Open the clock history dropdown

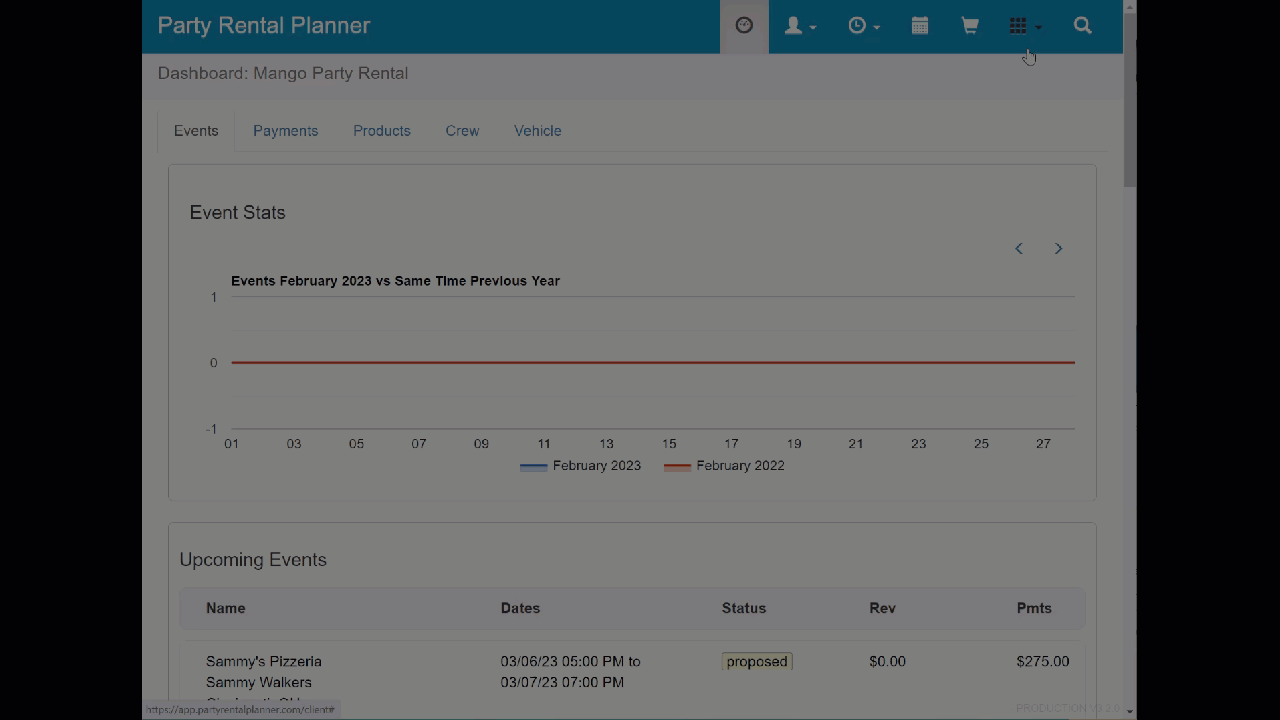click(864, 26)
